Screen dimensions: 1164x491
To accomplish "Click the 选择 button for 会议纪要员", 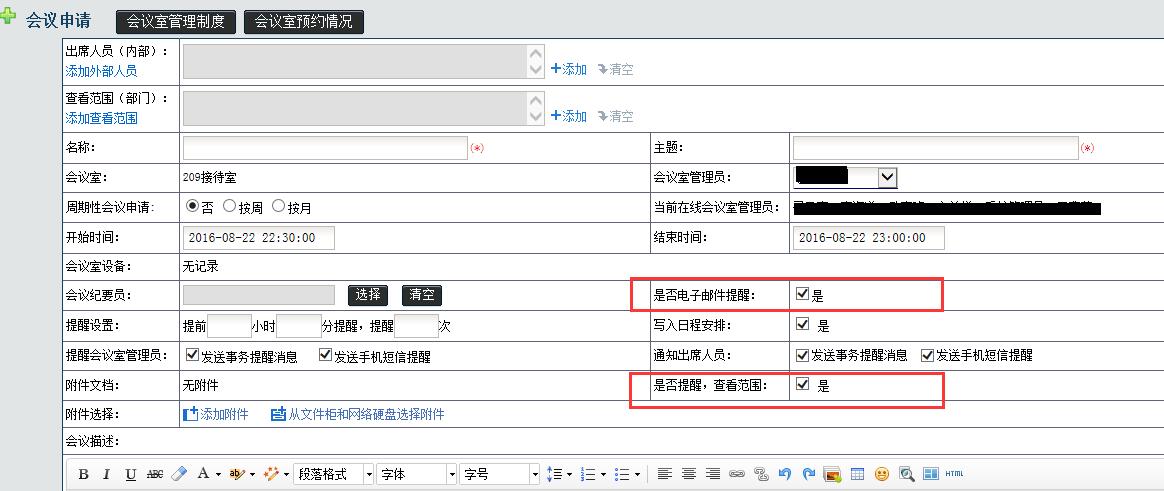I will [x=368, y=295].
